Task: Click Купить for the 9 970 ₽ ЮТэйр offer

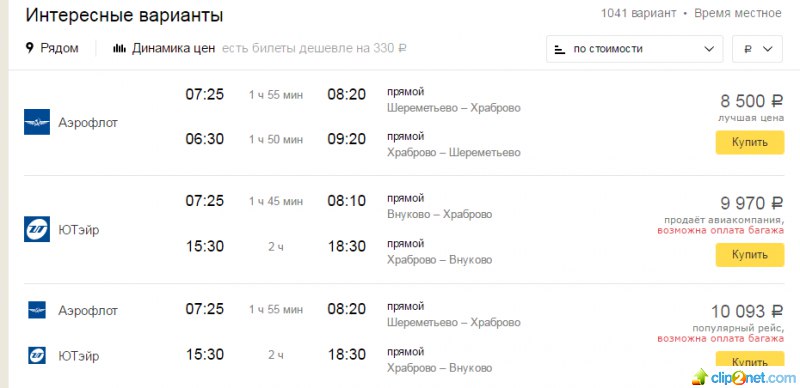Action: click(x=749, y=255)
